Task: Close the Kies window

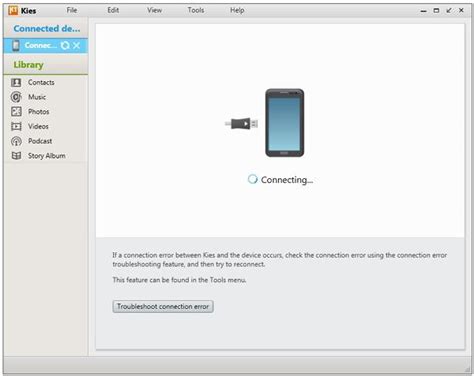Action: (x=461, y=11)
